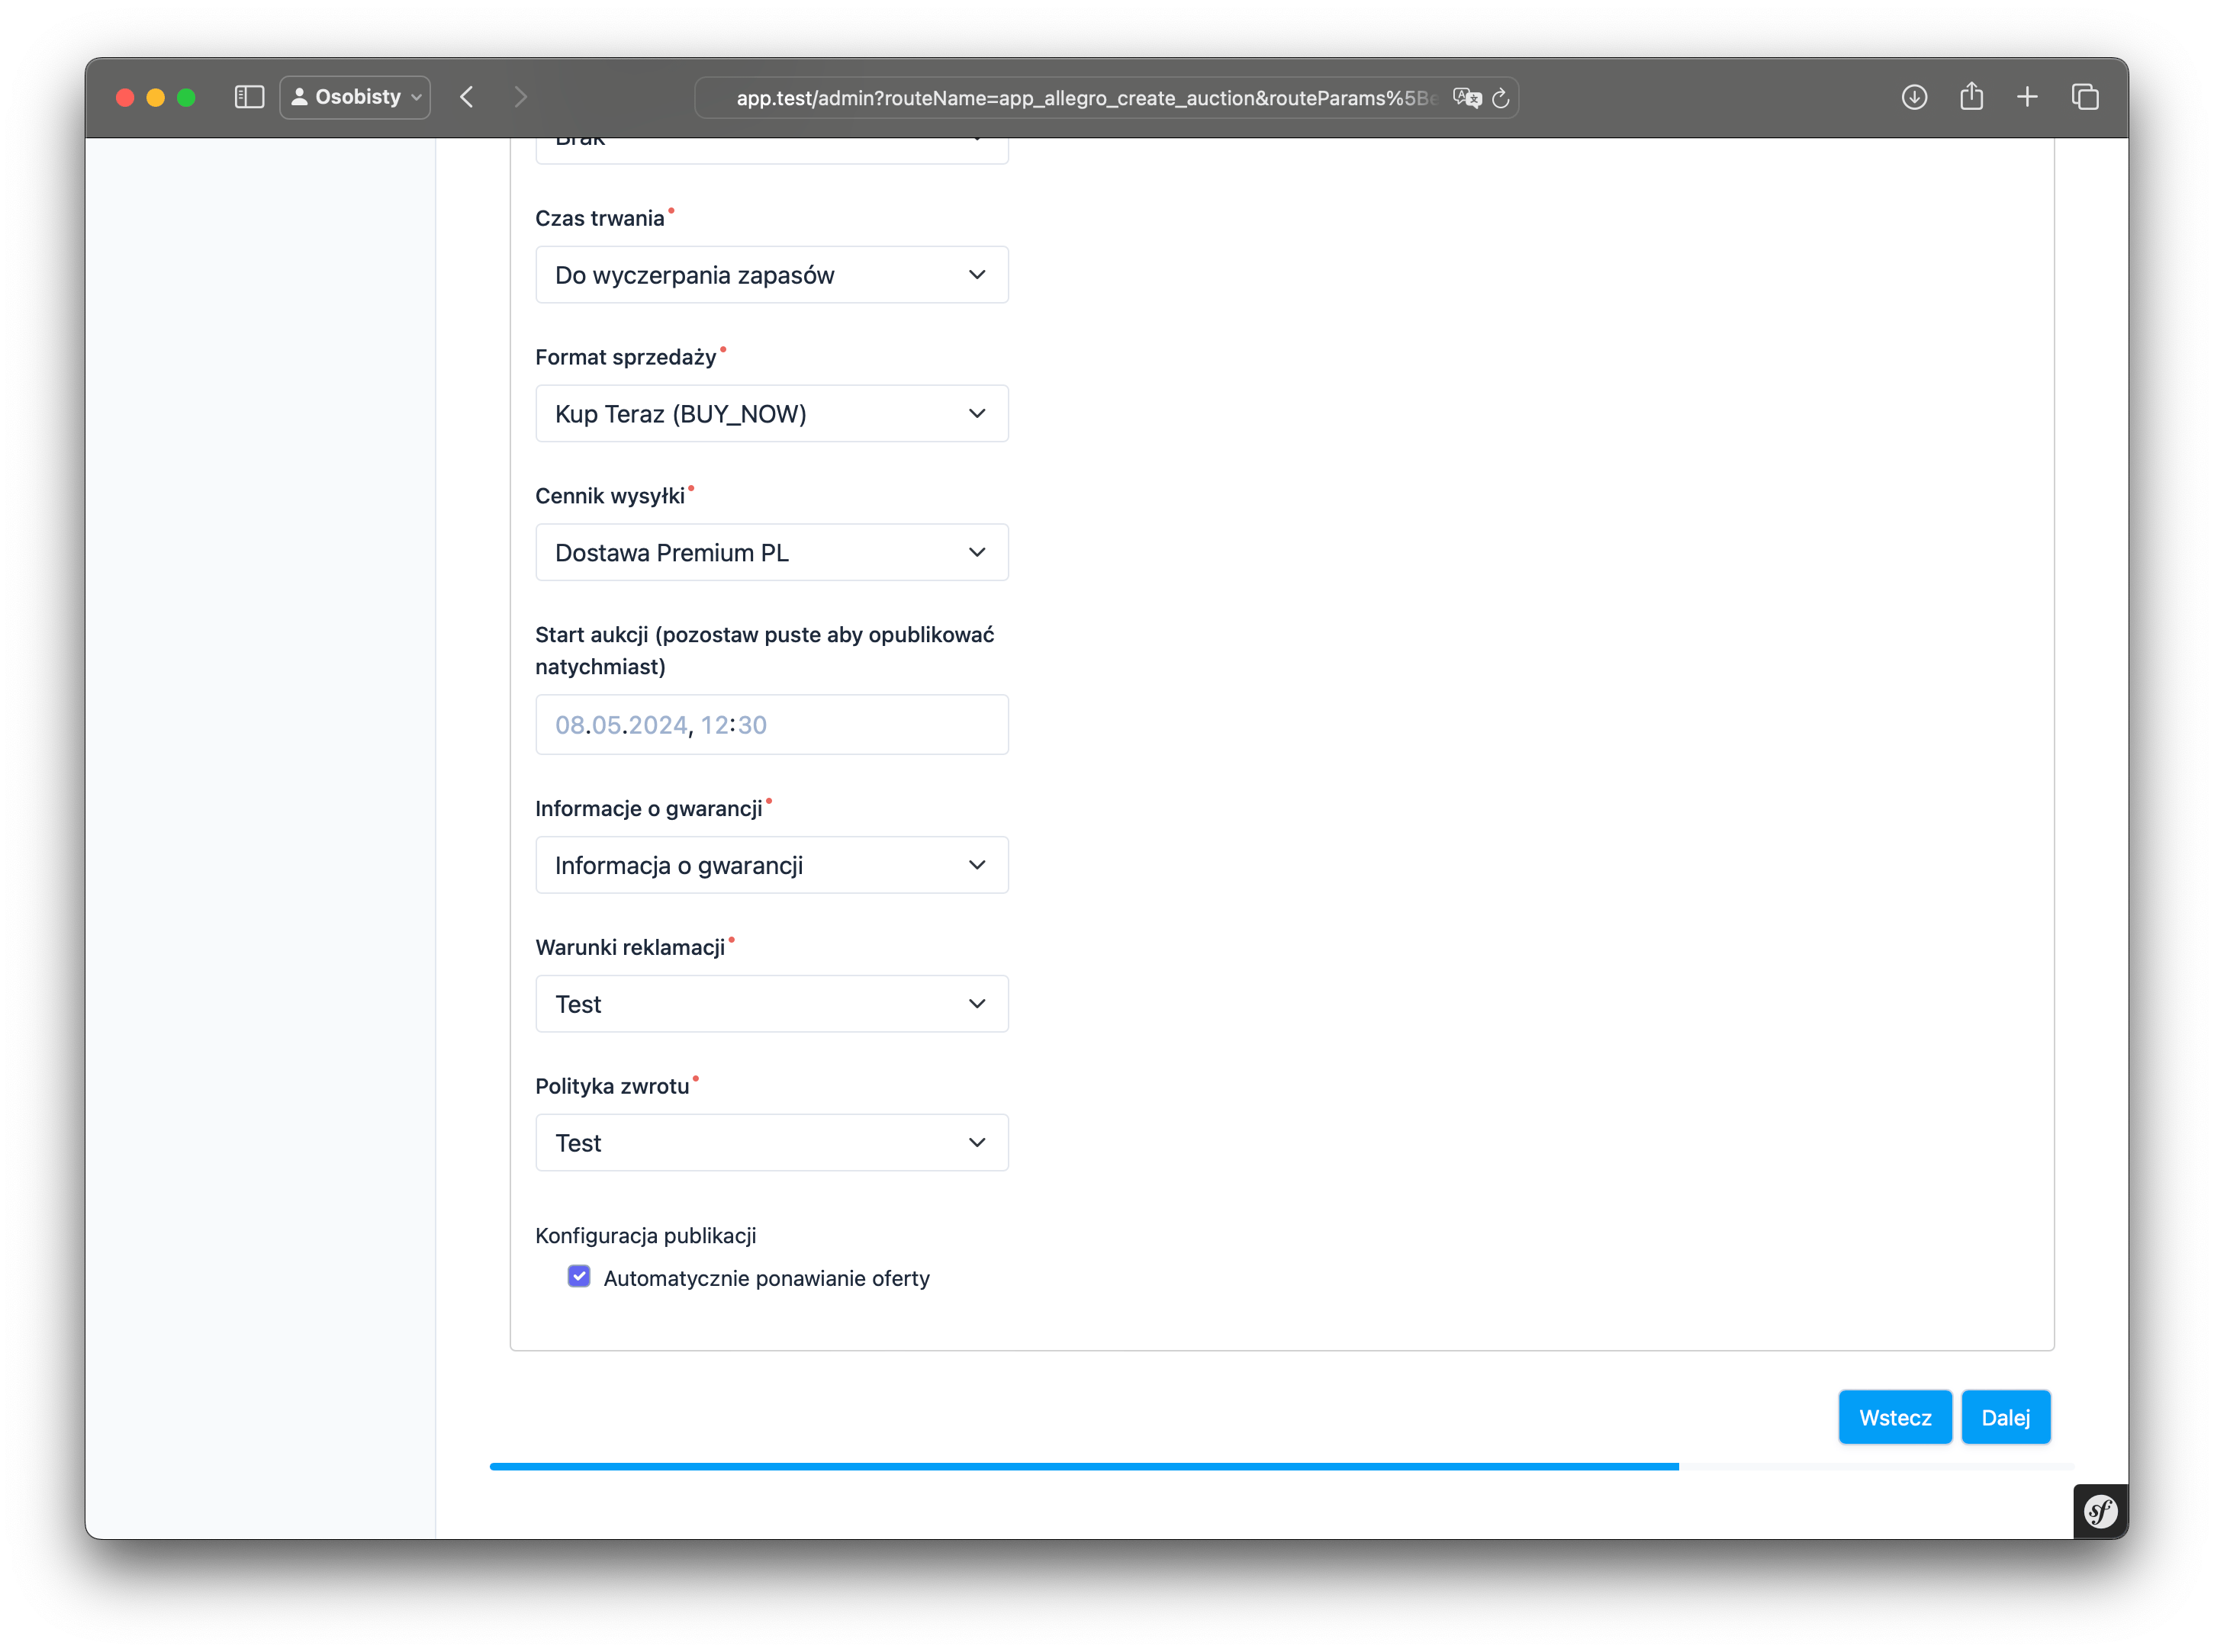The width and height of the screenshot is (2214, 1652).
Task: Click the Share icon in toolbar
Action: 1971,96
